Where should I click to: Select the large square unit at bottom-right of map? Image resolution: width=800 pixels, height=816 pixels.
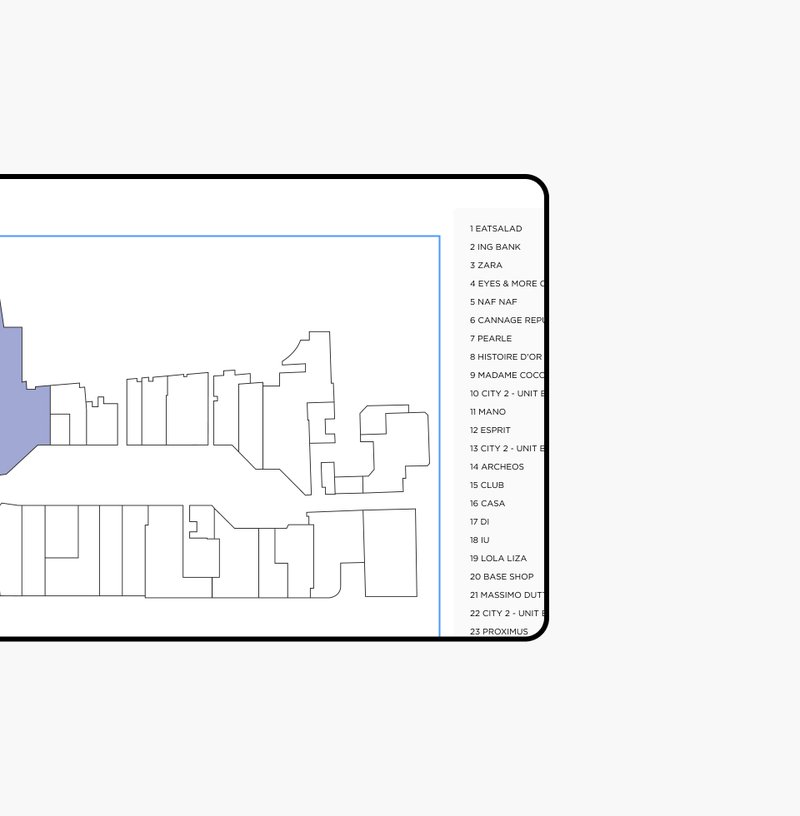(389, 552)
